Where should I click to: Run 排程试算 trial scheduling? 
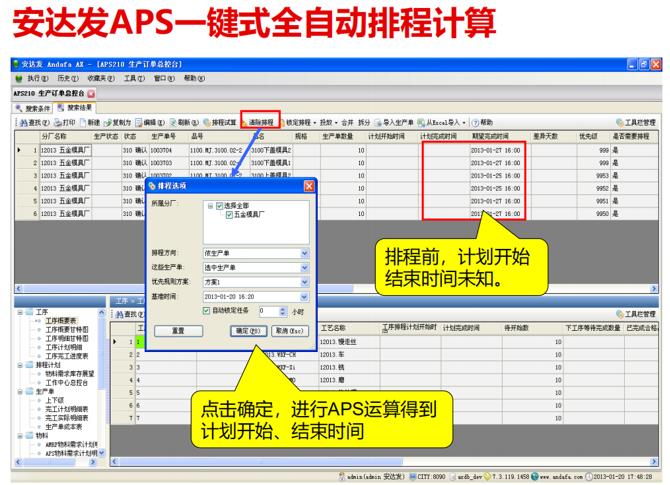[220, 123]
